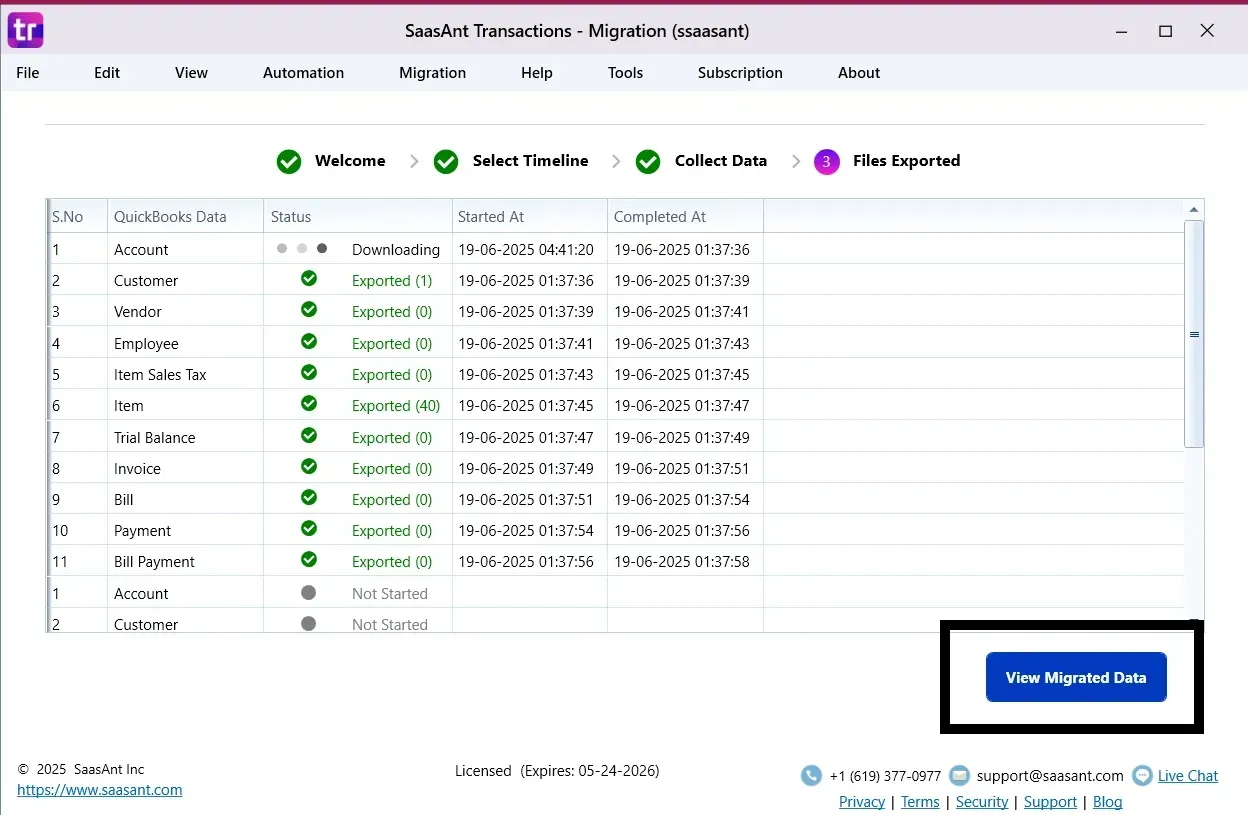The height and width of the screenshot is (815, 1248).
Task: Open the Edit menu
Action: (x=107, y=73)
